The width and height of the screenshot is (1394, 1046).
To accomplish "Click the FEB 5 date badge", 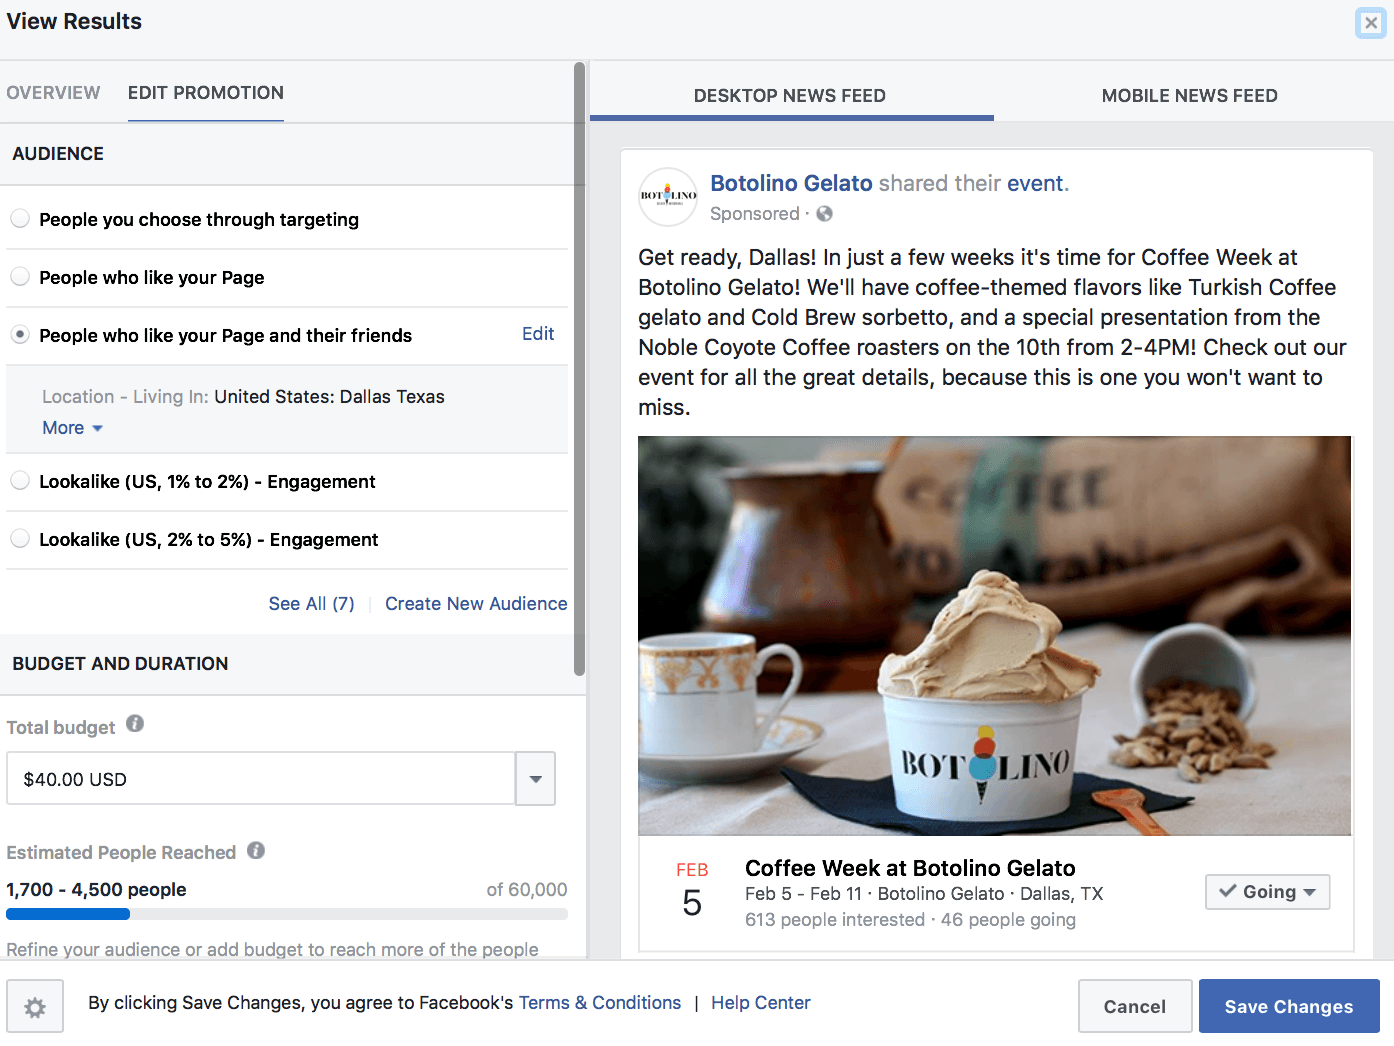I will tap(692, 891).
